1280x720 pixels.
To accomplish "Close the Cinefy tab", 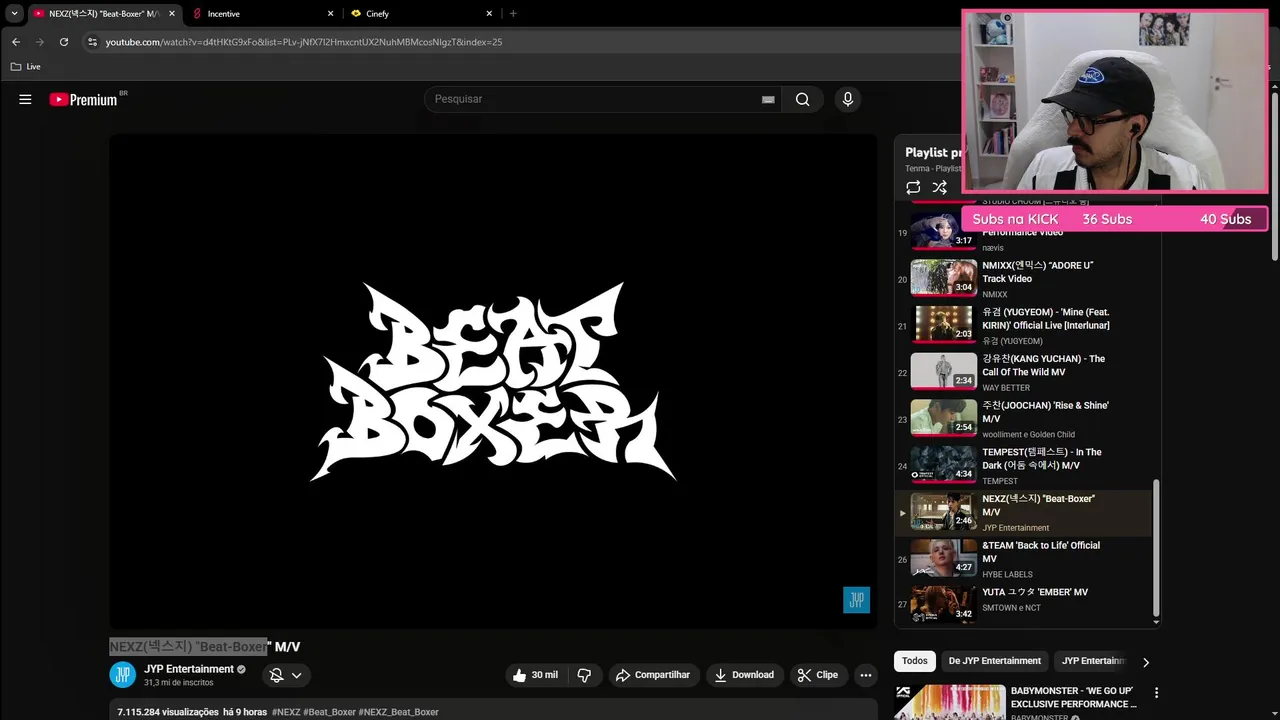I will (489, 14).
